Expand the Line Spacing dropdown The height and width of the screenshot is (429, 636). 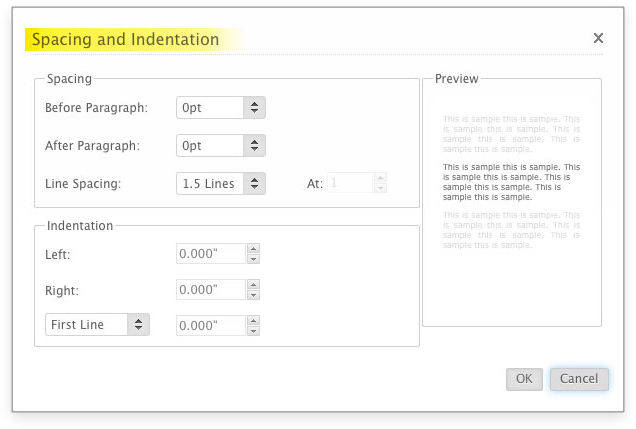255,184
